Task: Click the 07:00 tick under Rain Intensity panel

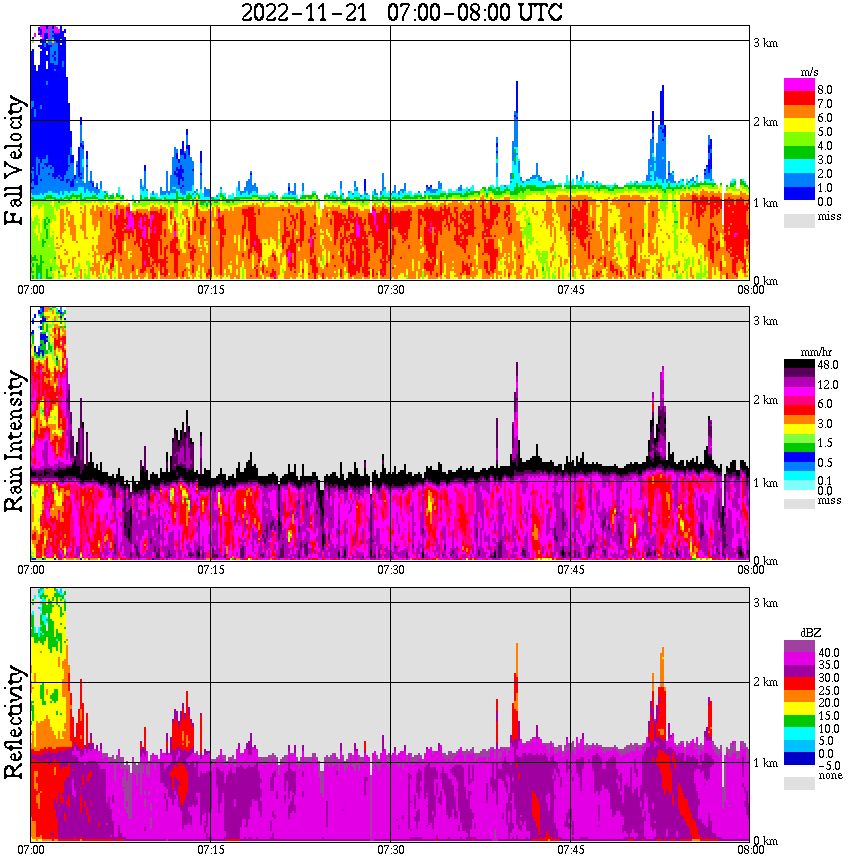Action: pyautogui.click(x=31, y=570)
